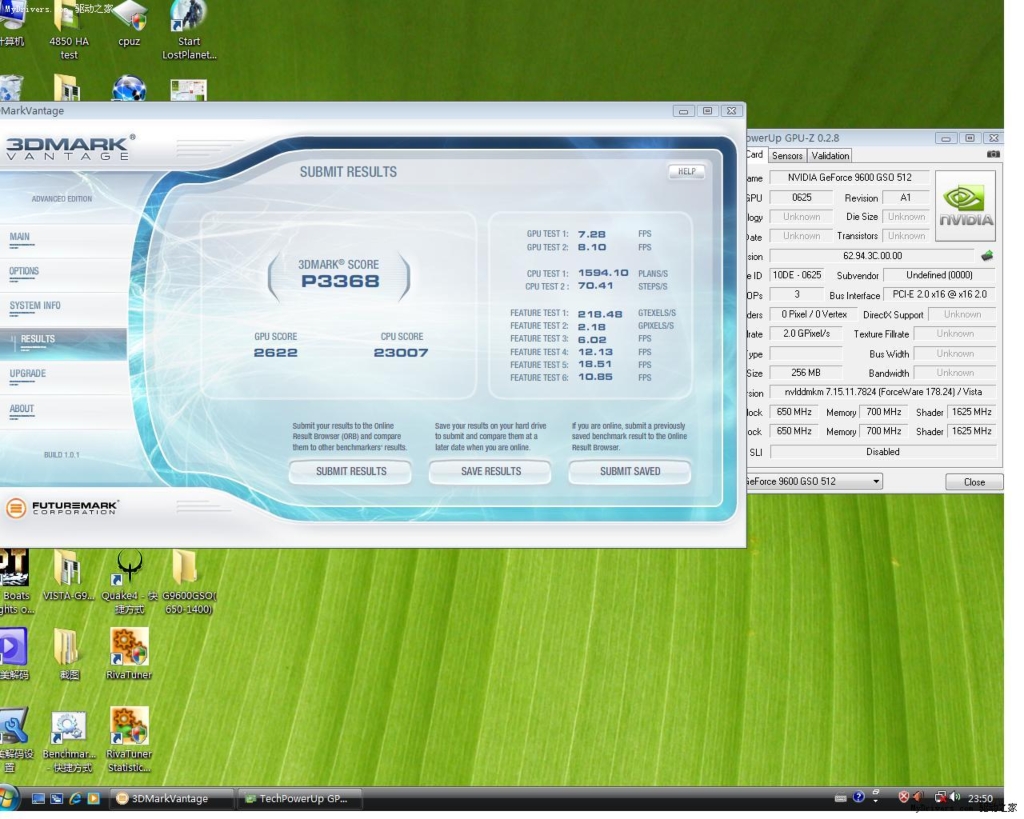The height and width of the screenshot is (819, 1024).
Task: Switch to 3DMarkVantage taskbar button
Action: click(172, 798)
